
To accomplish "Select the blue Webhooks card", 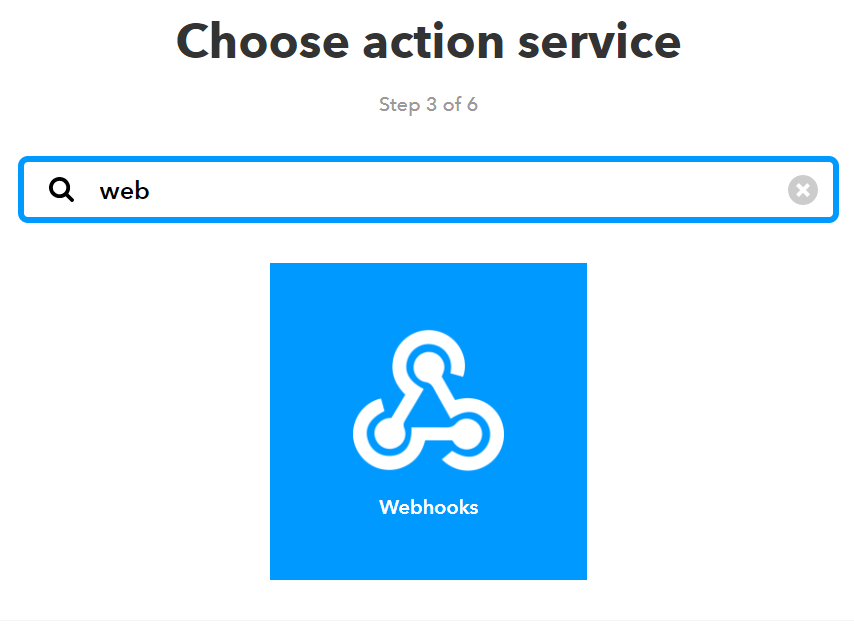I will (428, 421).
